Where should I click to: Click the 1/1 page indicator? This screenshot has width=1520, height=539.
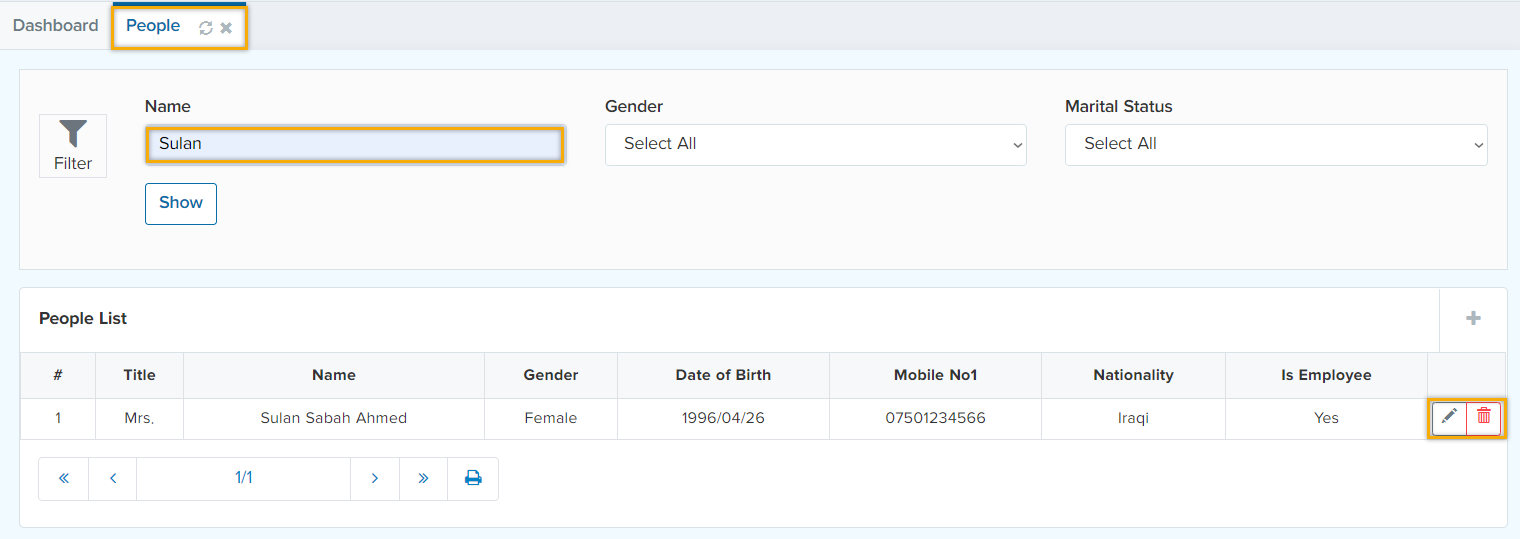[x=243, y=478]
